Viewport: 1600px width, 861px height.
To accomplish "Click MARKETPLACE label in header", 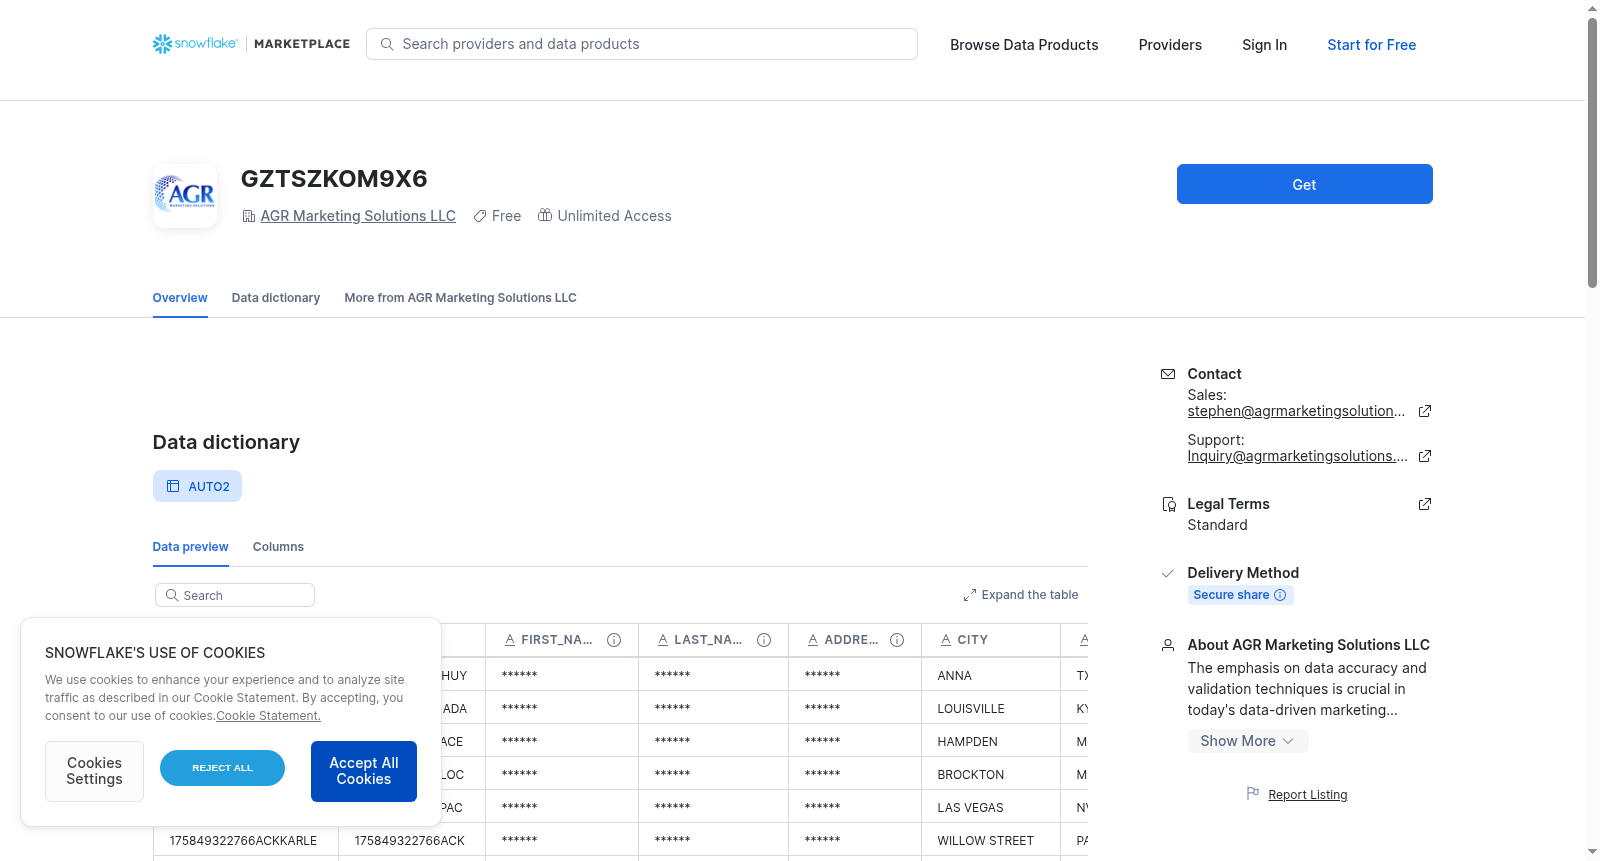I will click(302, 44).
